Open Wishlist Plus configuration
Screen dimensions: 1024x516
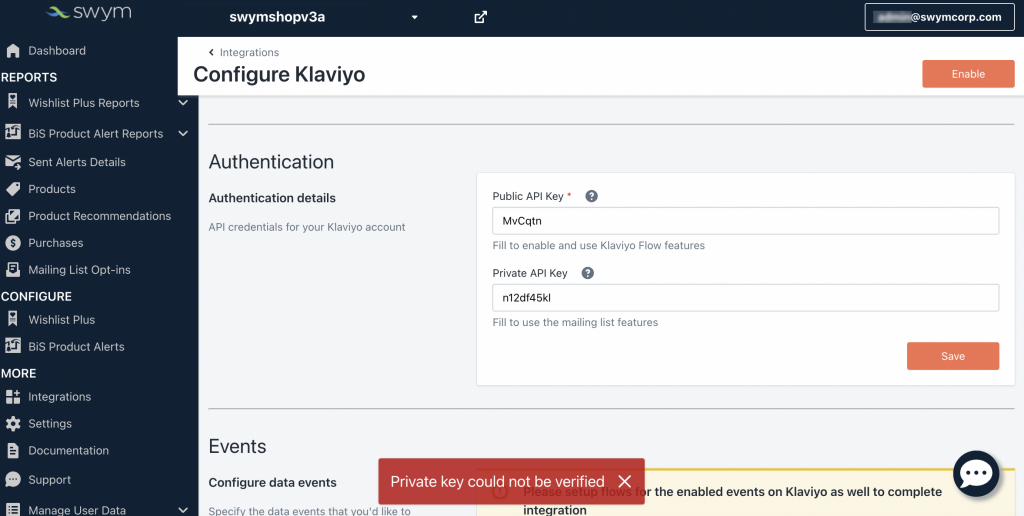[61, 320]
